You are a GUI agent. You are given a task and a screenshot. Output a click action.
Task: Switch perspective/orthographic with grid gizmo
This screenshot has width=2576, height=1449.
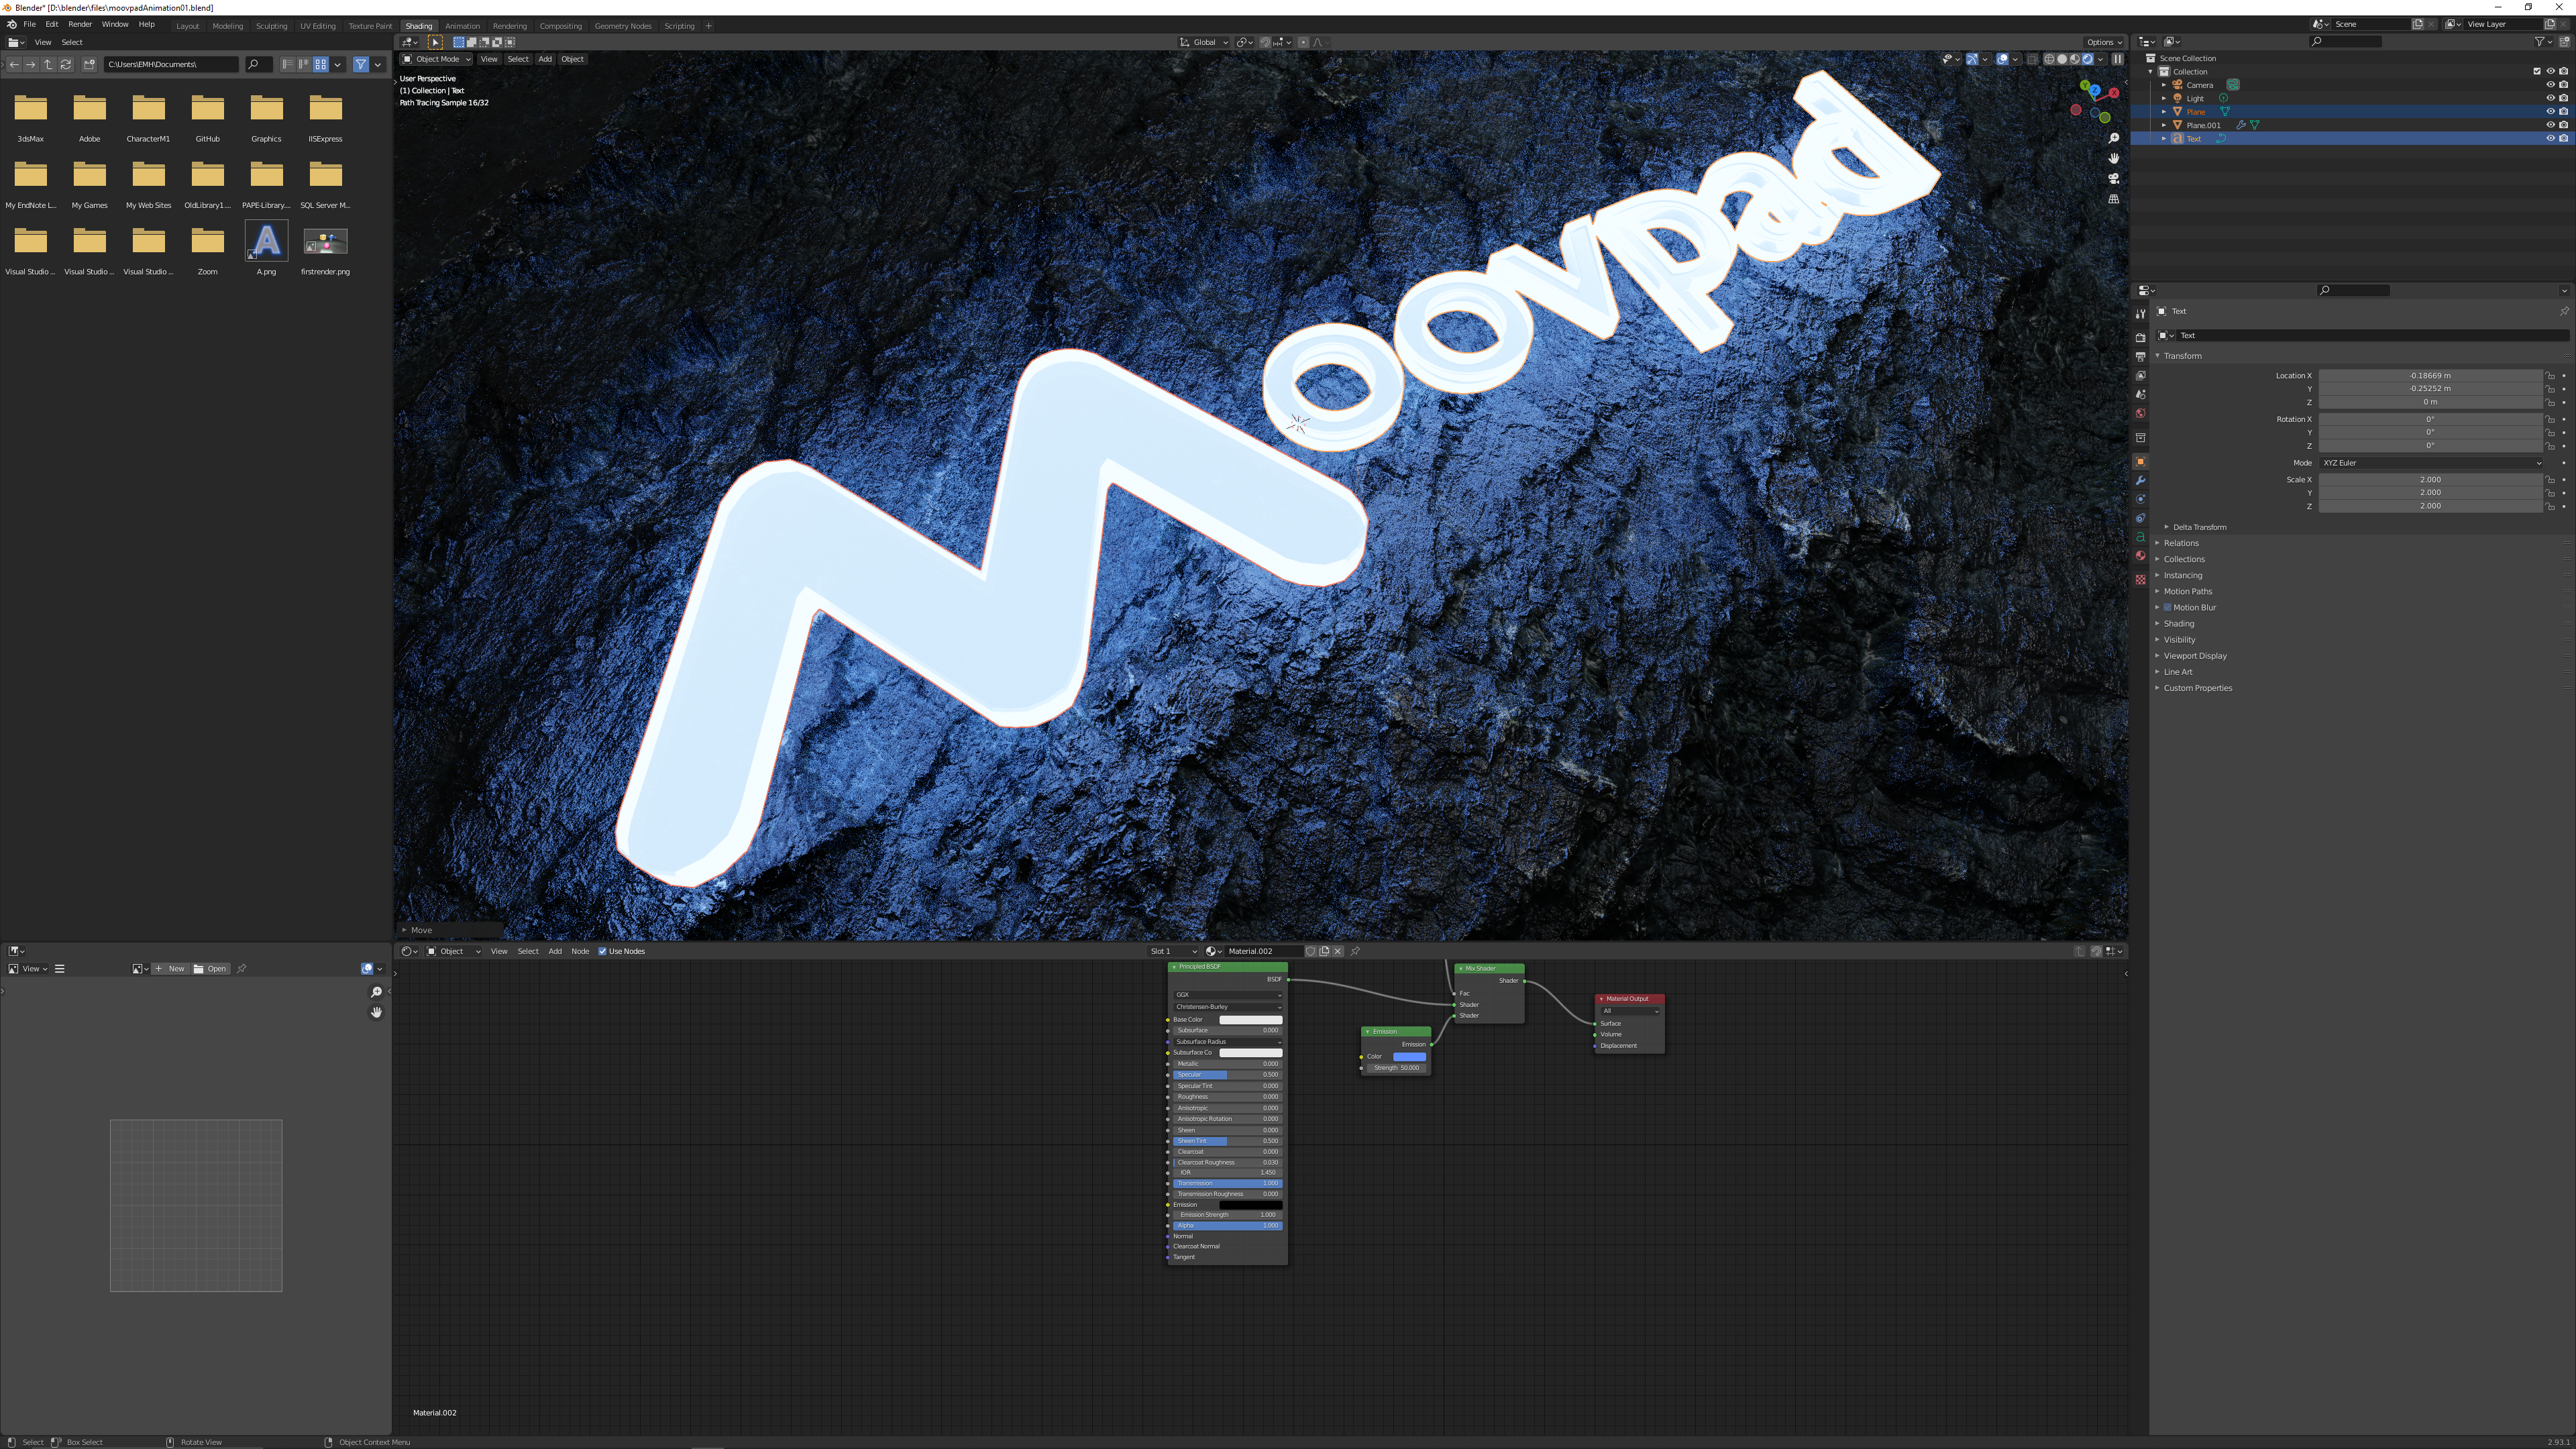pos(2113,199)
